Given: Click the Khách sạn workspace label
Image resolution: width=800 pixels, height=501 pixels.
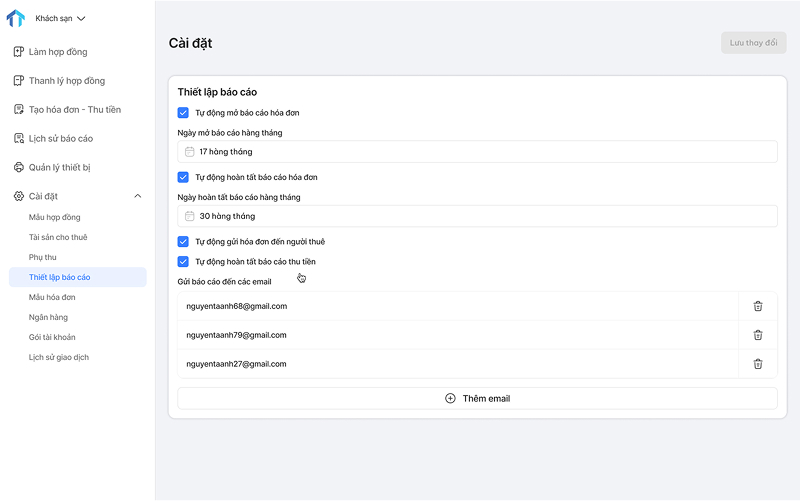Looking at the screenshot, I should click(54, 18).
